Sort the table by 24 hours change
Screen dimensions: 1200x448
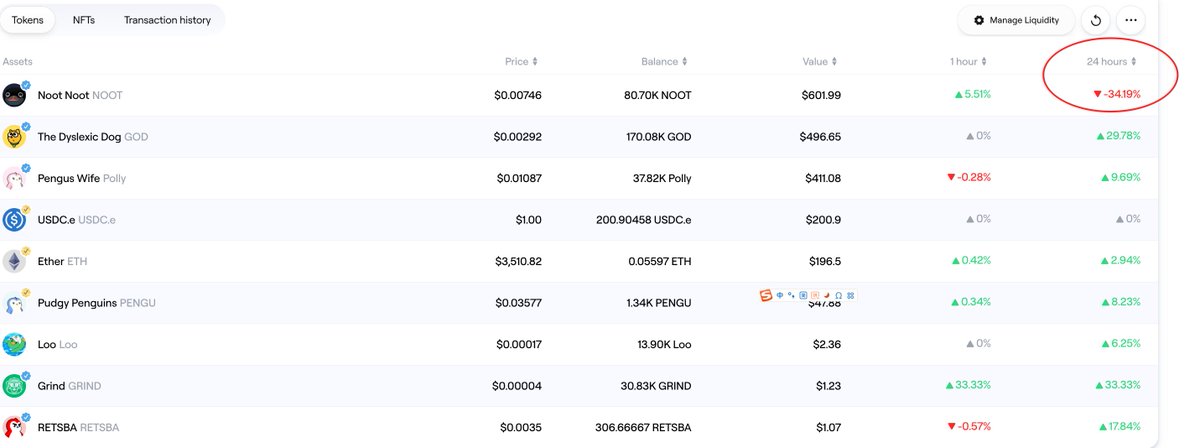1112,62
